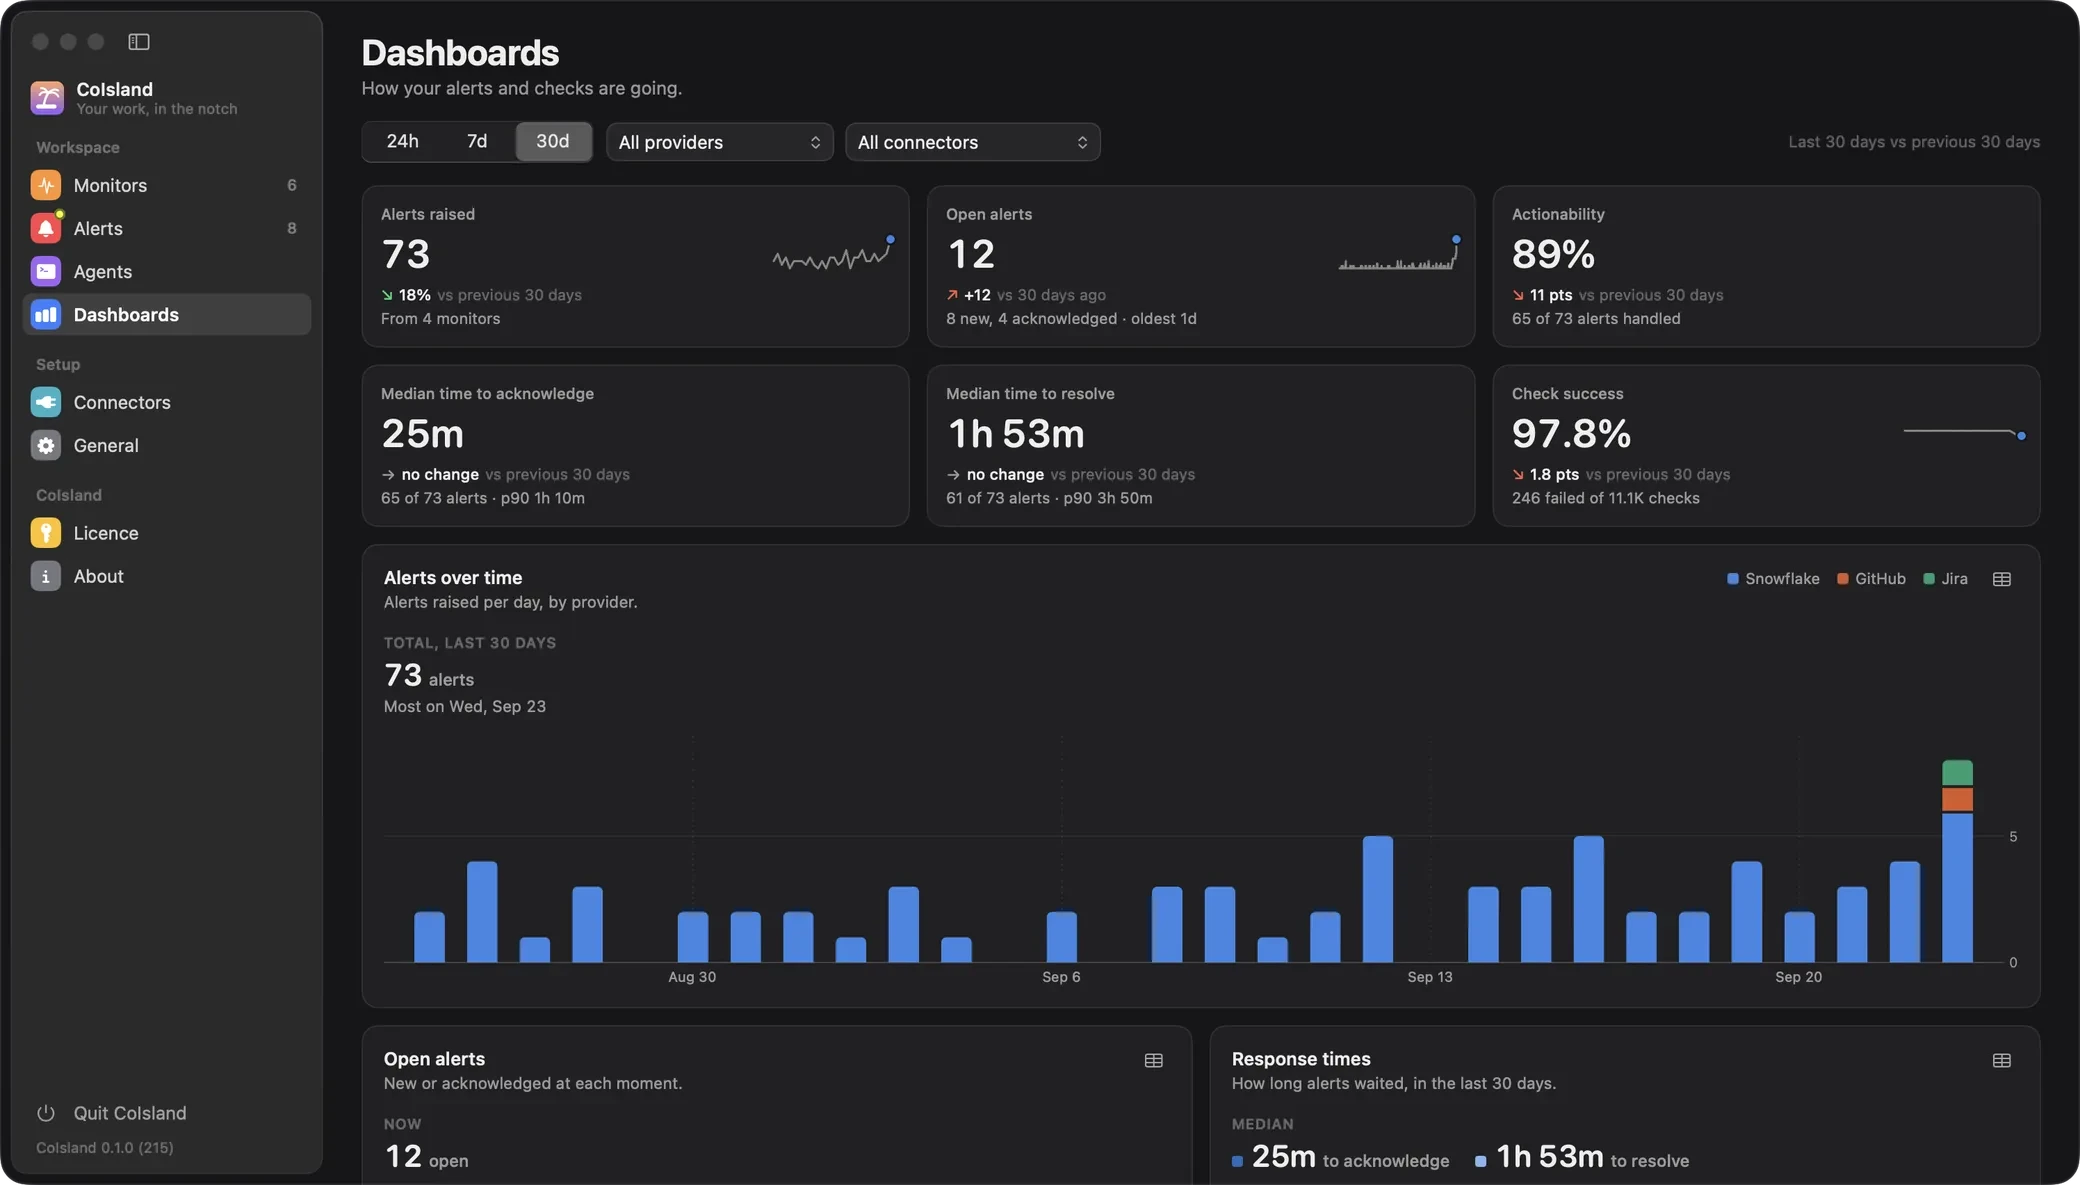
Task: Click the Open alerts sparkline
Action: [1400, 253]
